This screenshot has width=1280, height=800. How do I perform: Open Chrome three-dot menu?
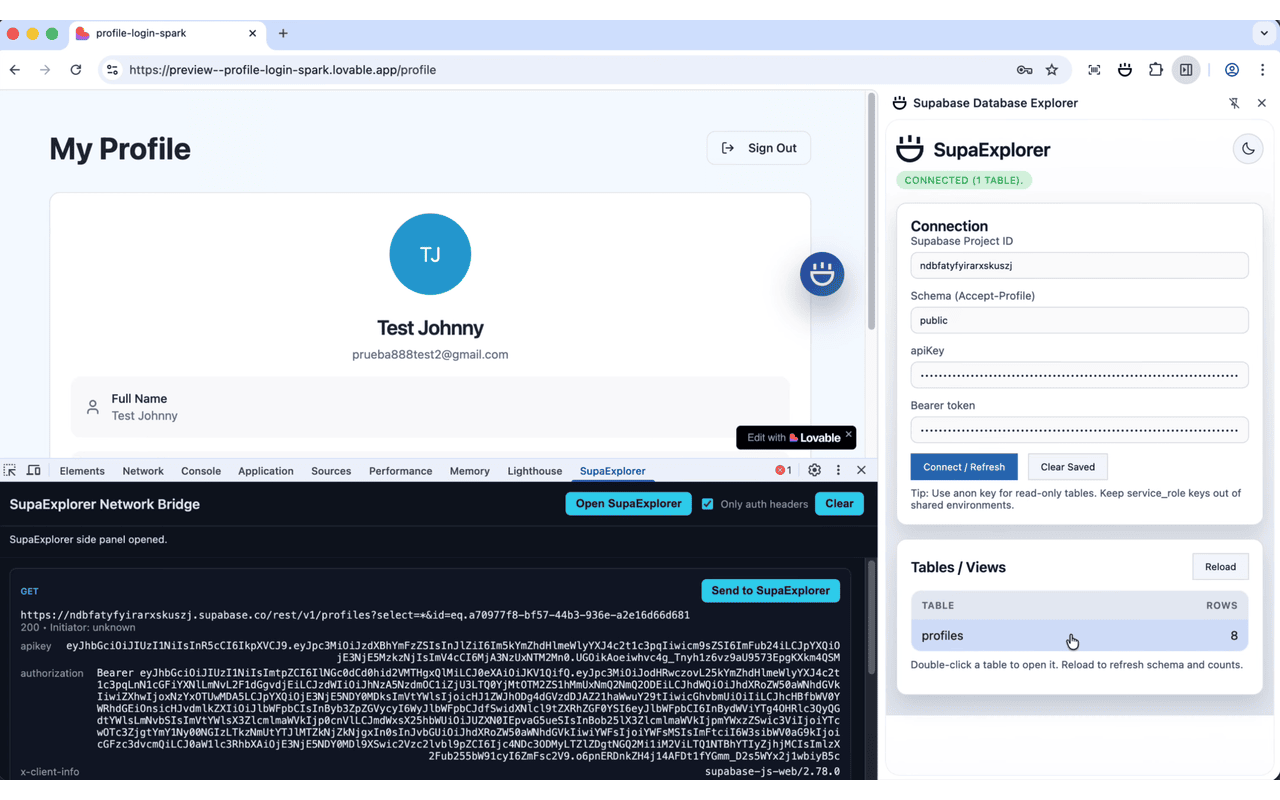click(1262, 70)
